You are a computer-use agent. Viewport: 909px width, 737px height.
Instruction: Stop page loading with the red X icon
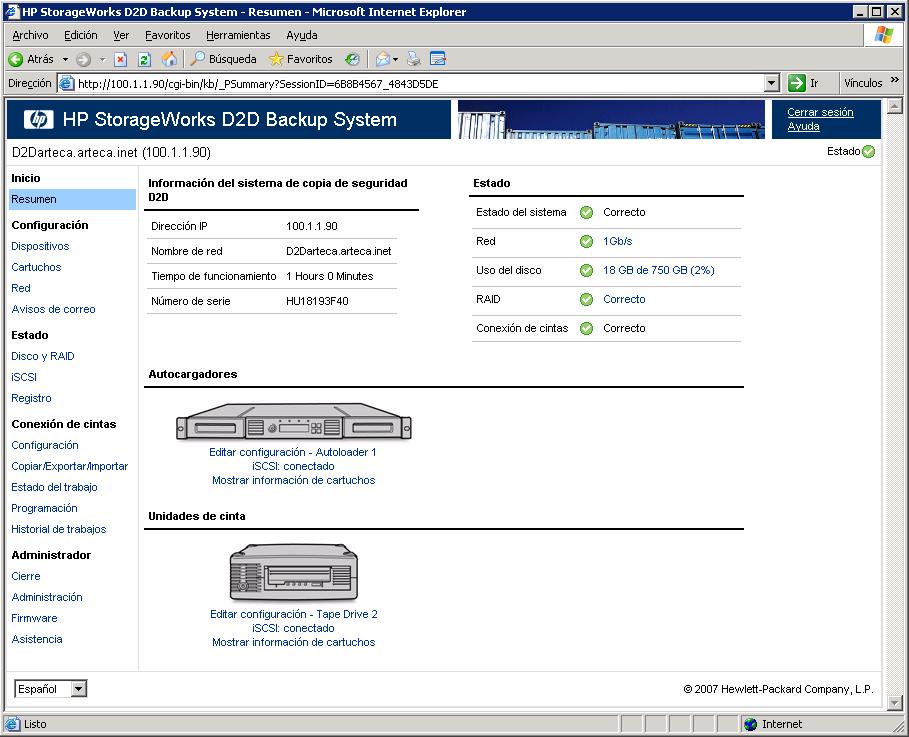coord(120,59)
